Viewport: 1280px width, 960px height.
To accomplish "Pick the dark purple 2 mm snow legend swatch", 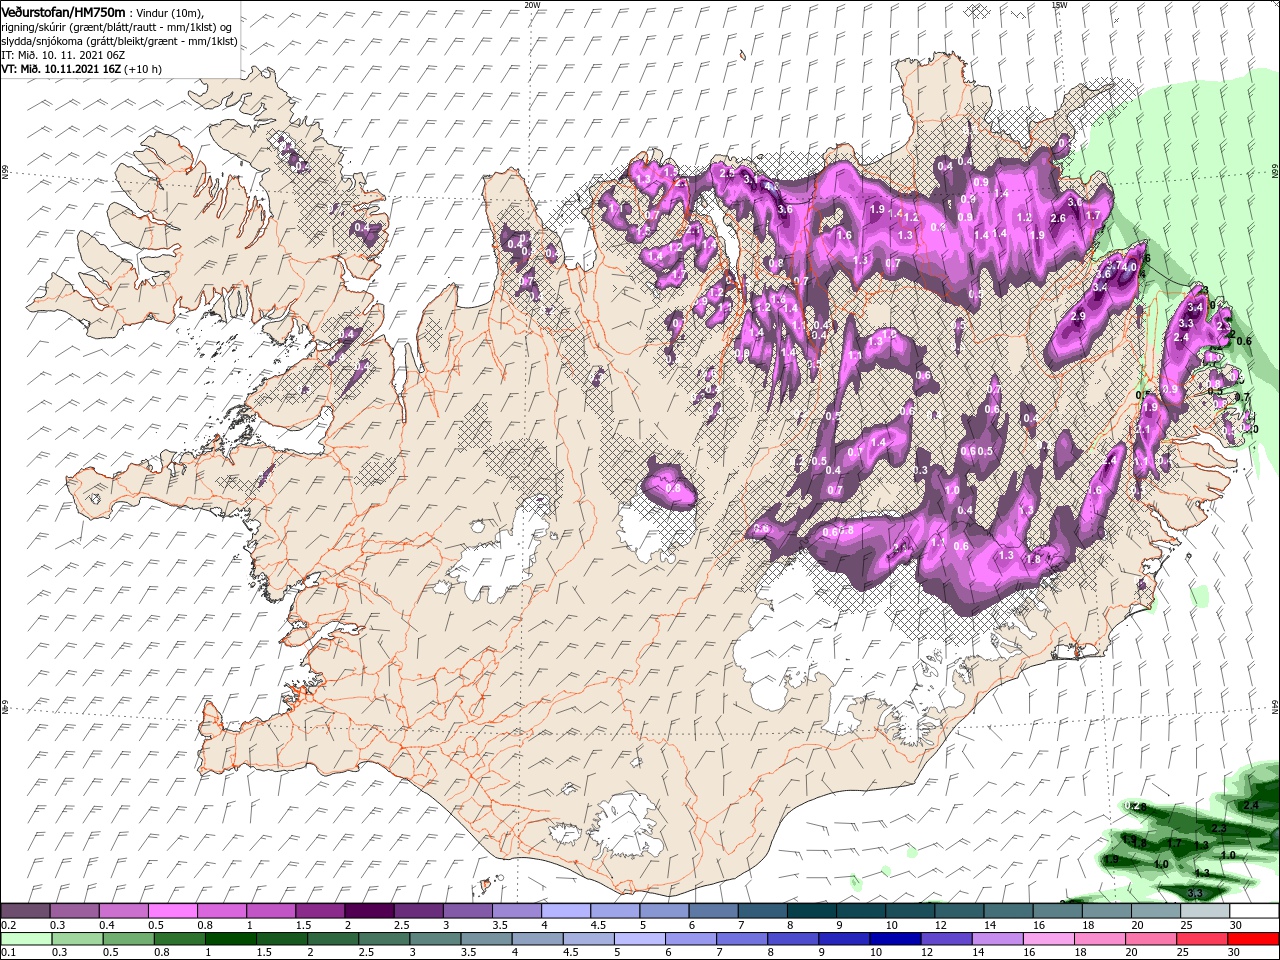I will [369, 911].
